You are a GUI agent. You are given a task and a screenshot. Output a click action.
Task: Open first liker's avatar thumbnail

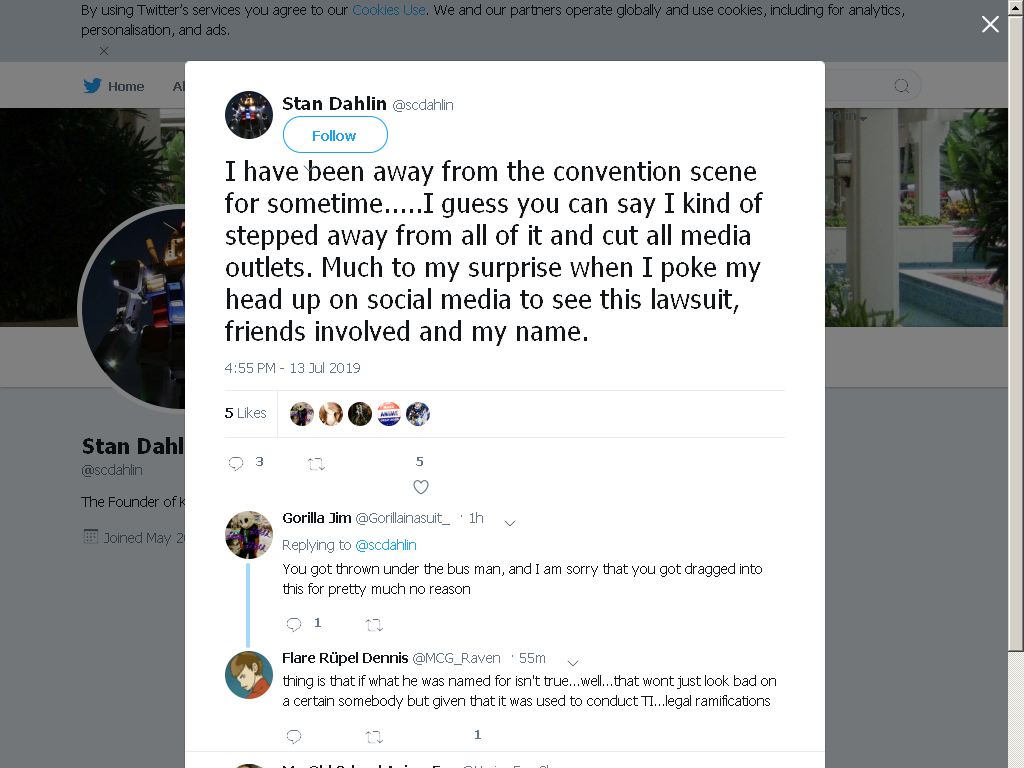point(302,414)
